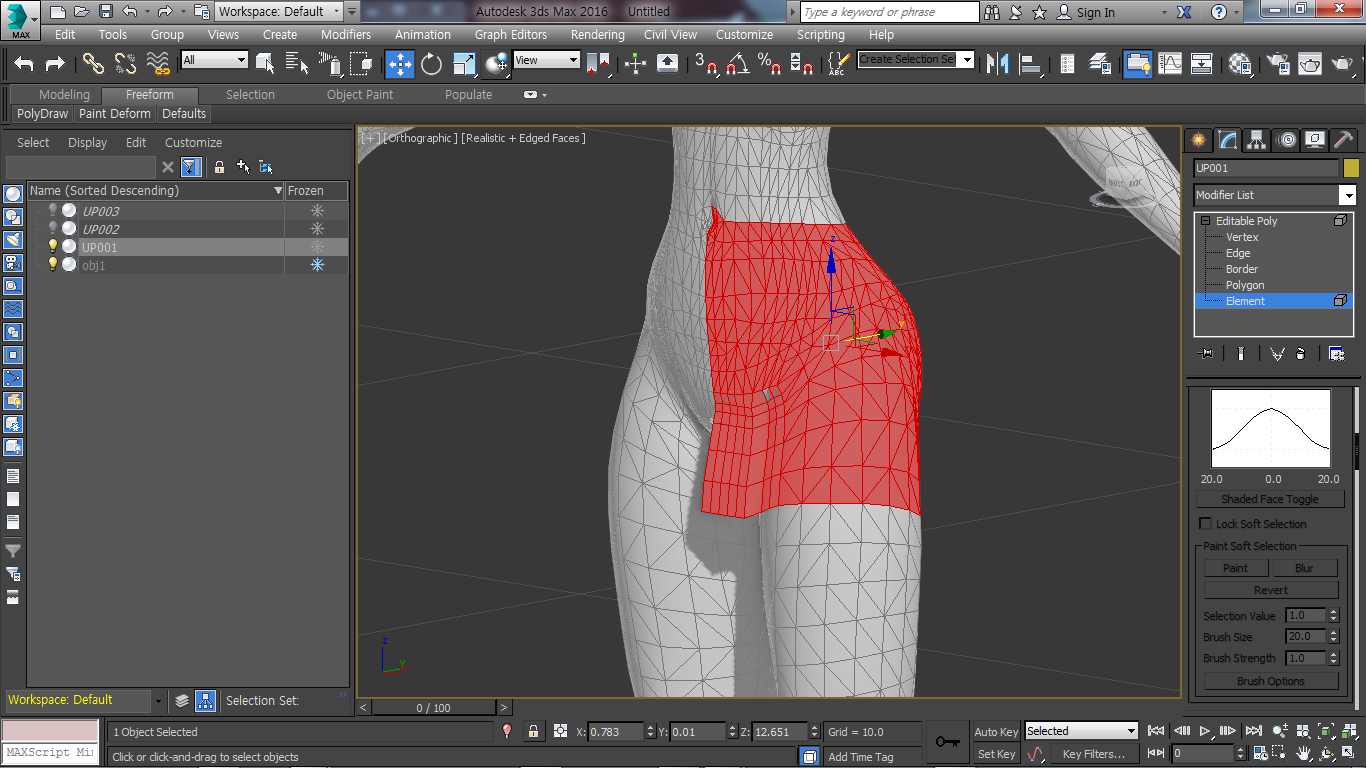
Task: Toggle visibility bulb for UP001
Action: point(53,247)
